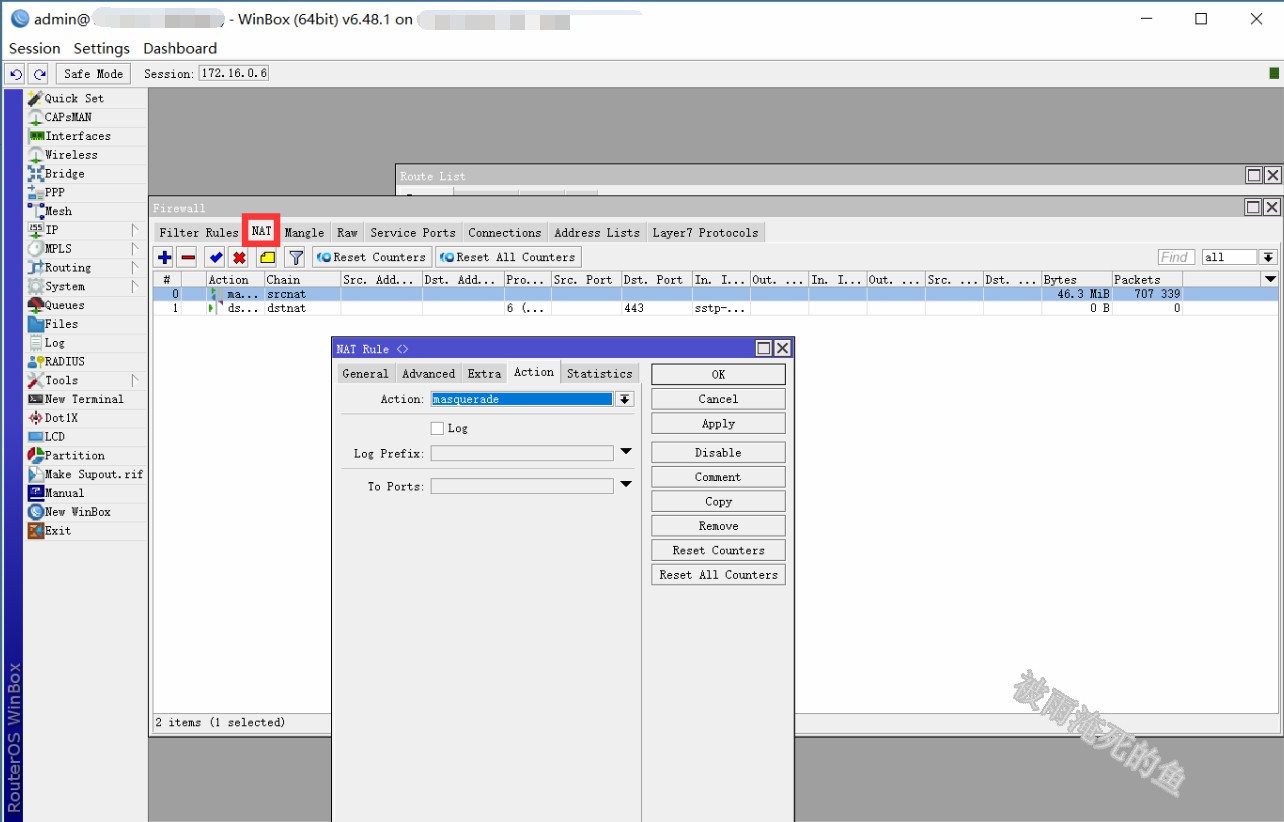Viewport: 1284px width, 822px height.
Task: Click the undo arrow icon
Action: [x=15, y=74]
